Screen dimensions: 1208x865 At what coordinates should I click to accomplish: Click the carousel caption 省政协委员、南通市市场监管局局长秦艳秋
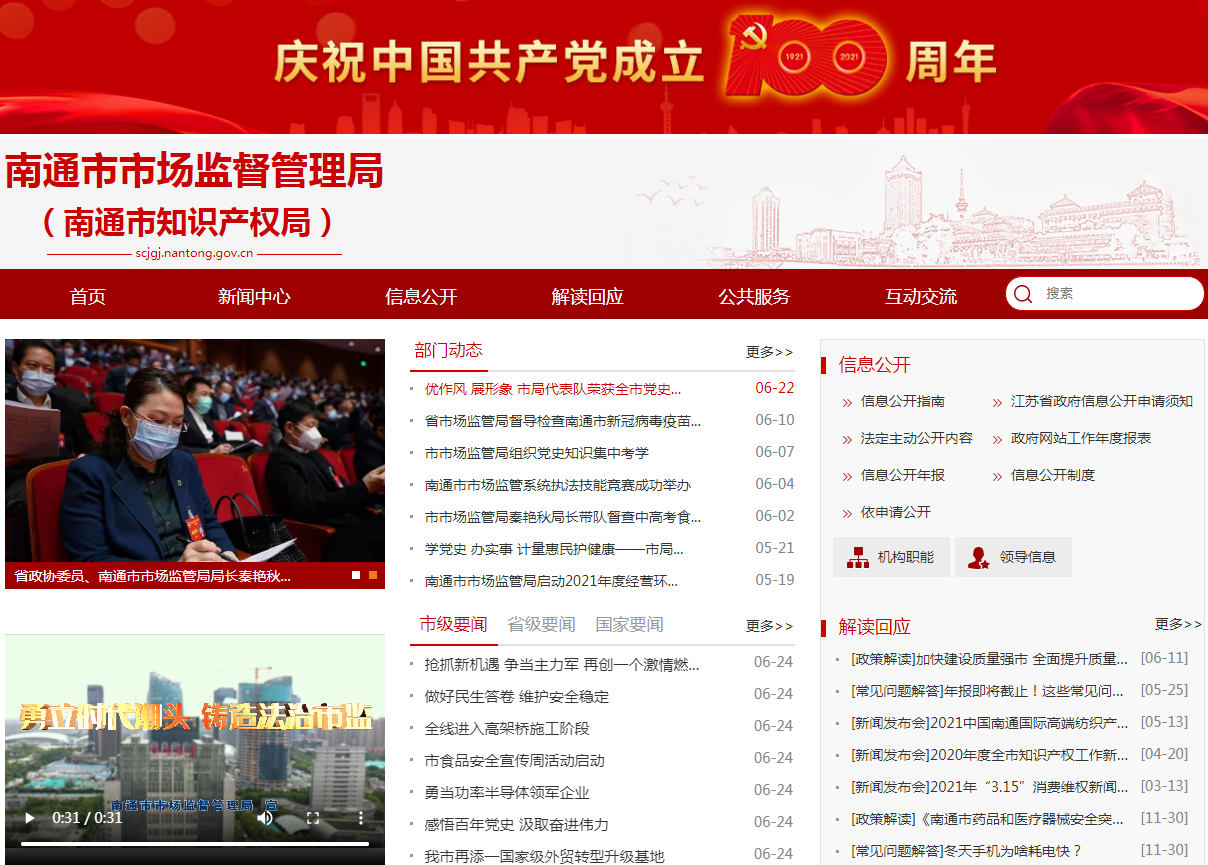pyautogui.click(x=152, y=576)
